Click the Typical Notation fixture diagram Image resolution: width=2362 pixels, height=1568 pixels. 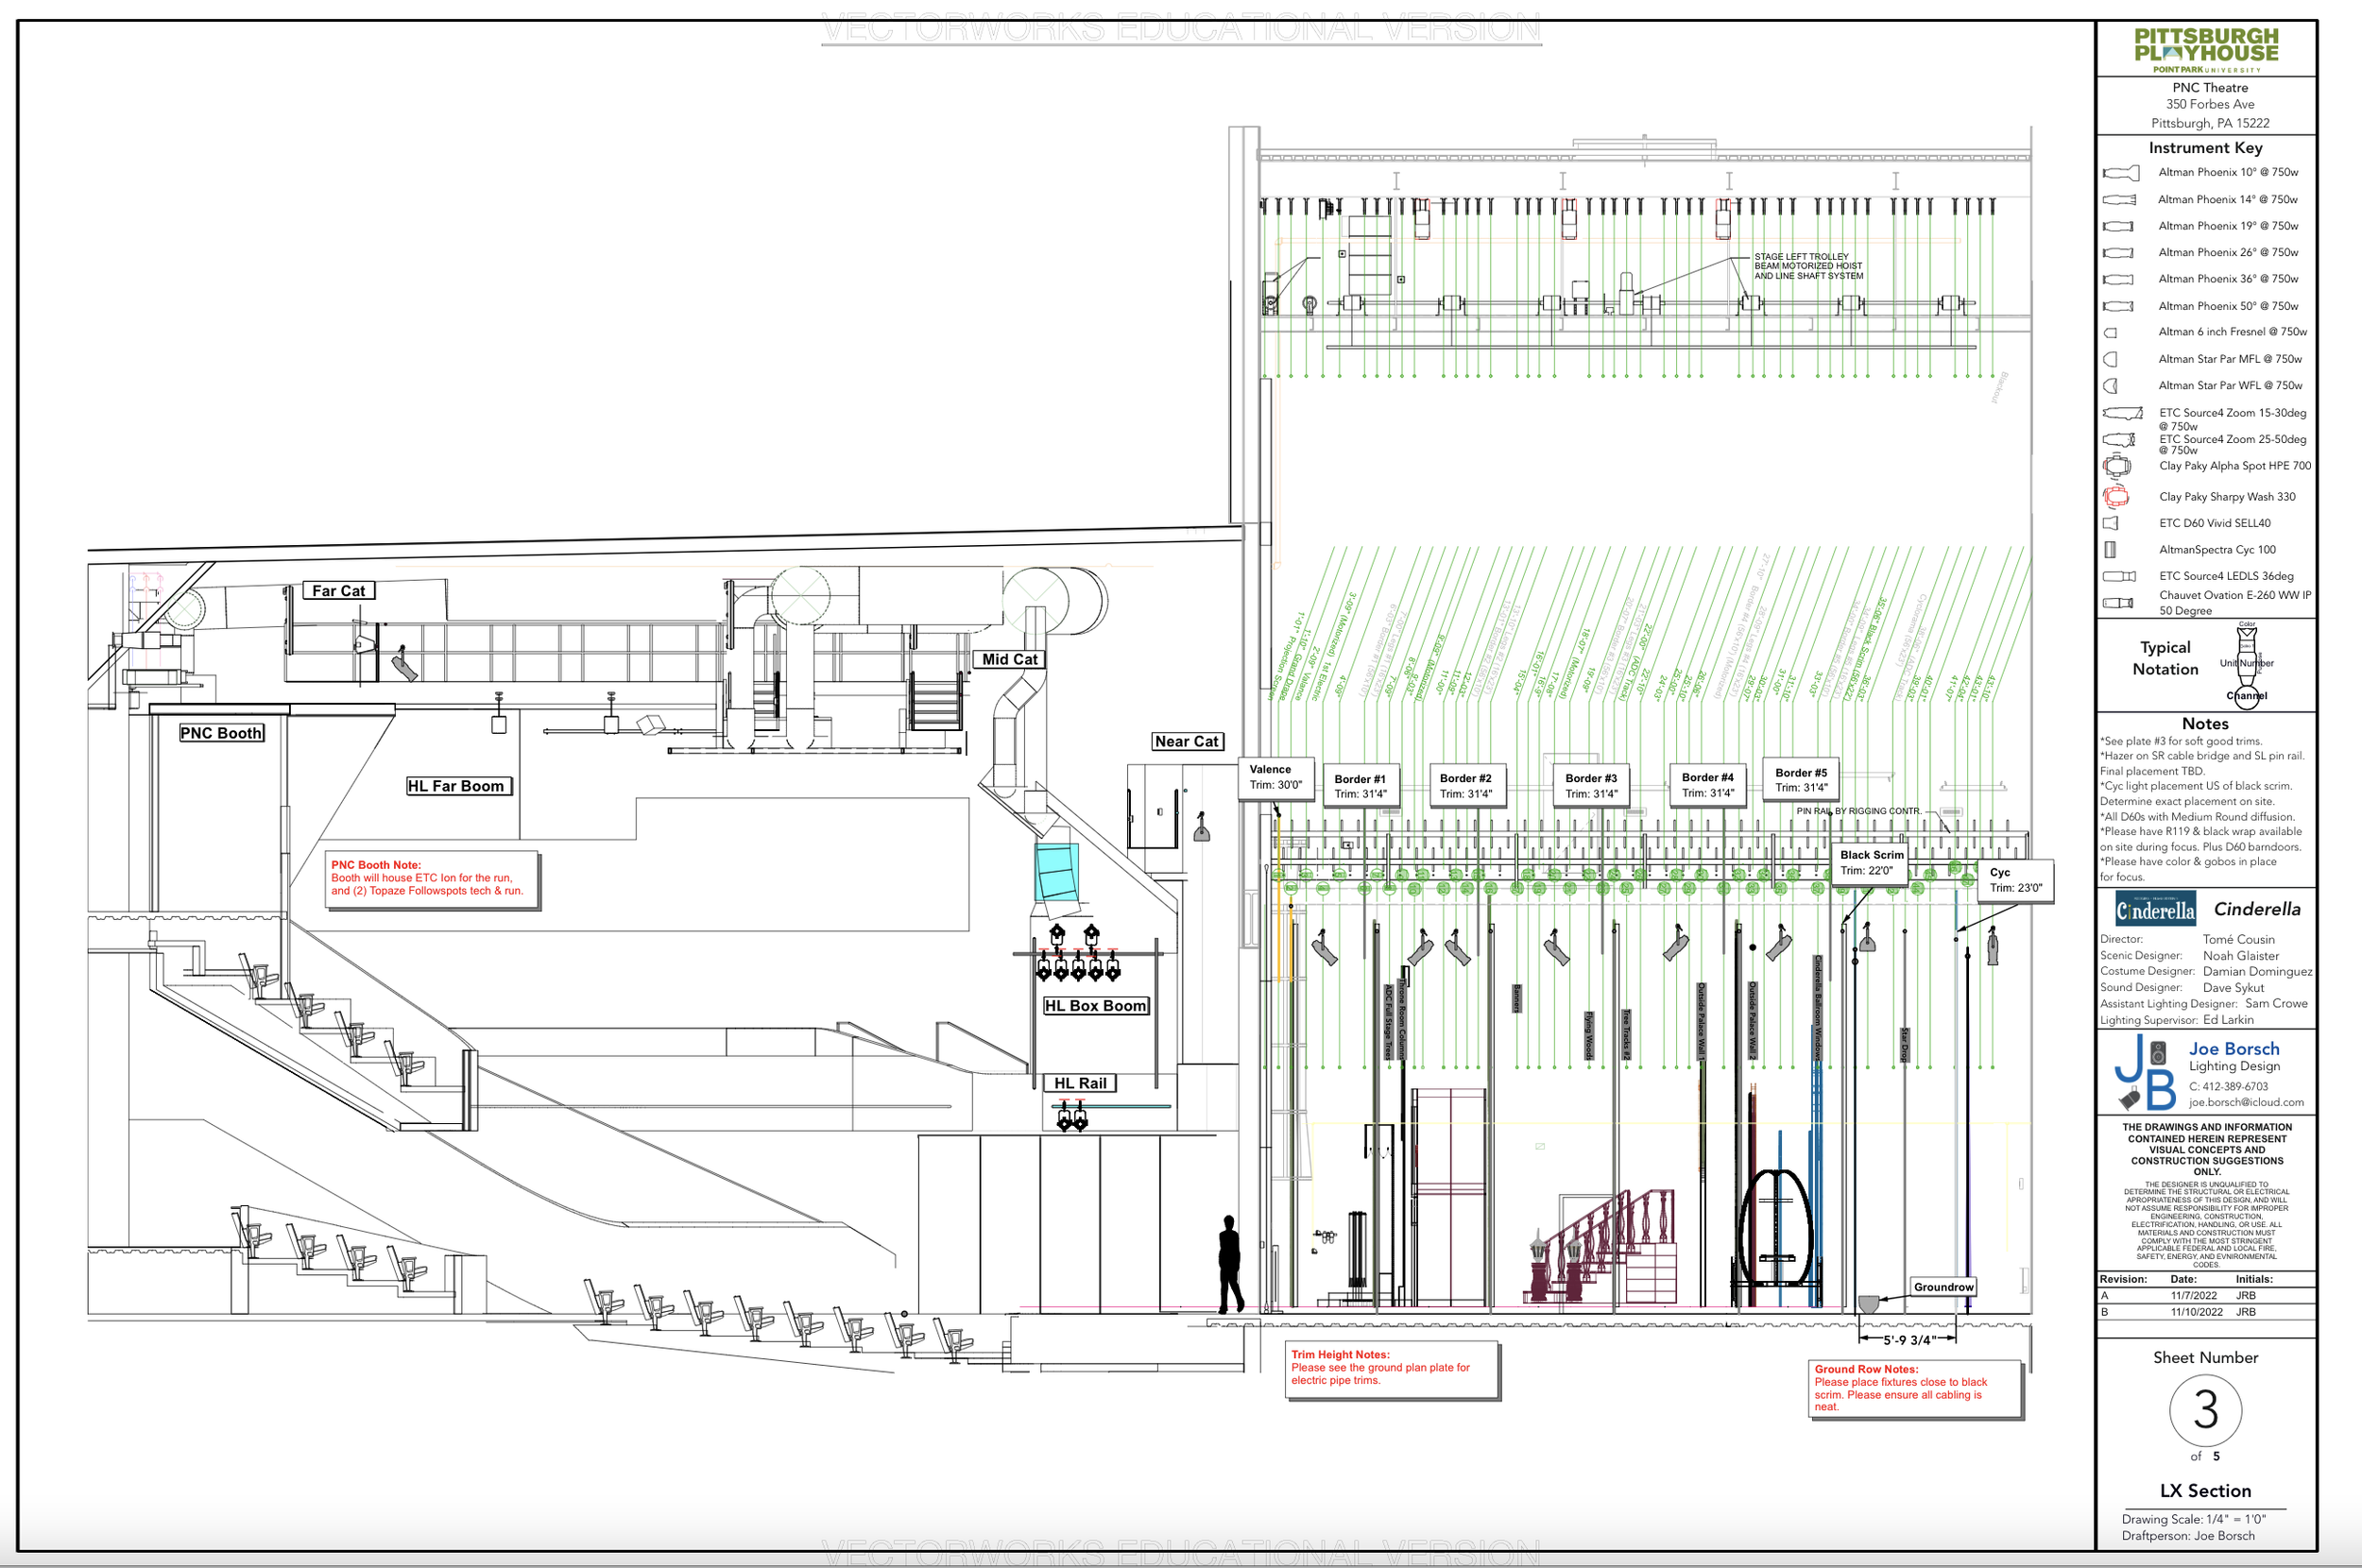coord(2246,664)
